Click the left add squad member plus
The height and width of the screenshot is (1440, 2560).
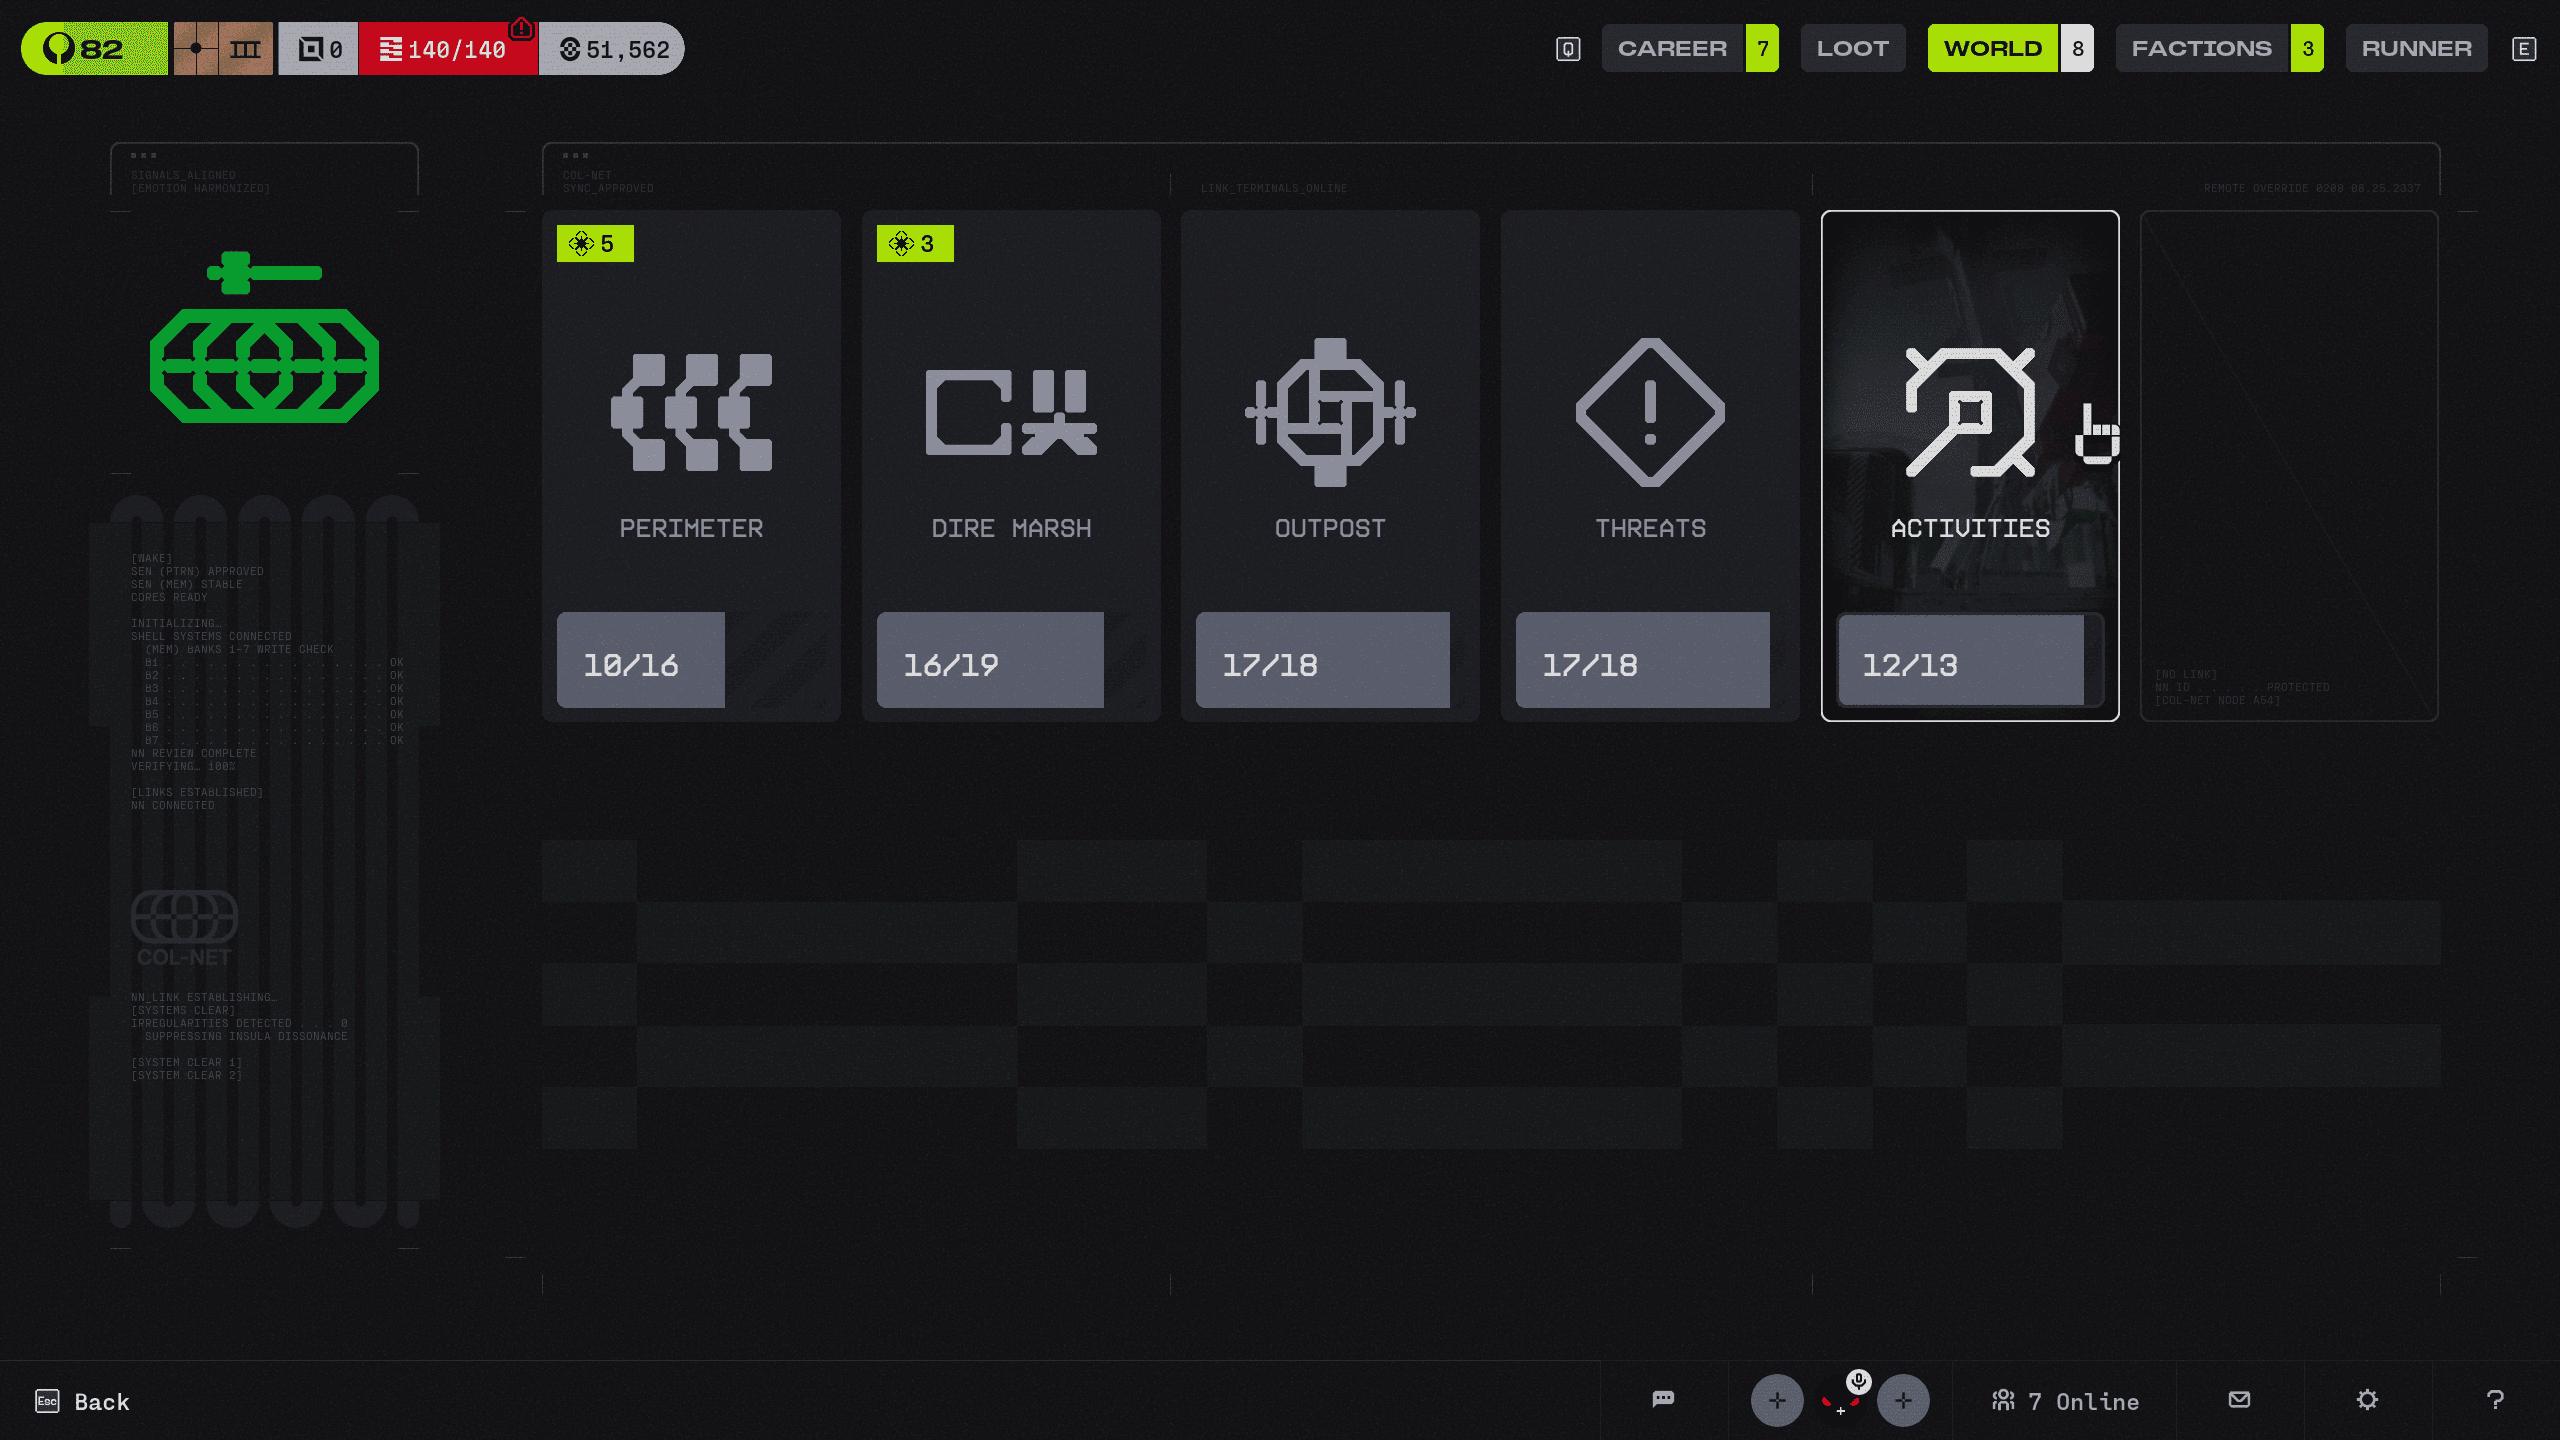[1777, 1400]
